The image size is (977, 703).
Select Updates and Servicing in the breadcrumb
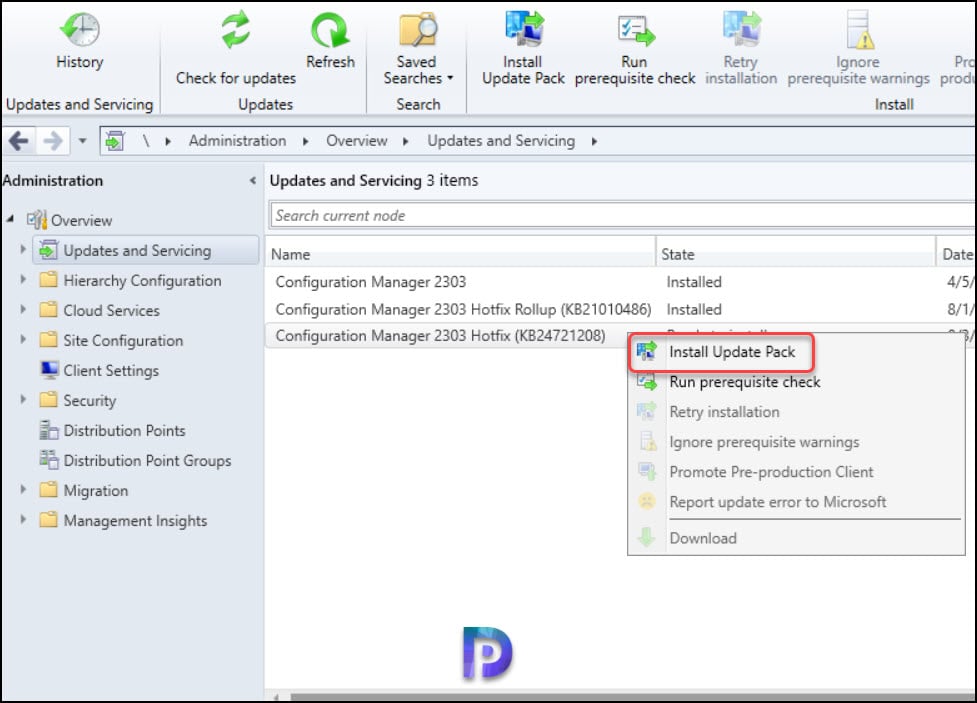[x=501, y=141]
